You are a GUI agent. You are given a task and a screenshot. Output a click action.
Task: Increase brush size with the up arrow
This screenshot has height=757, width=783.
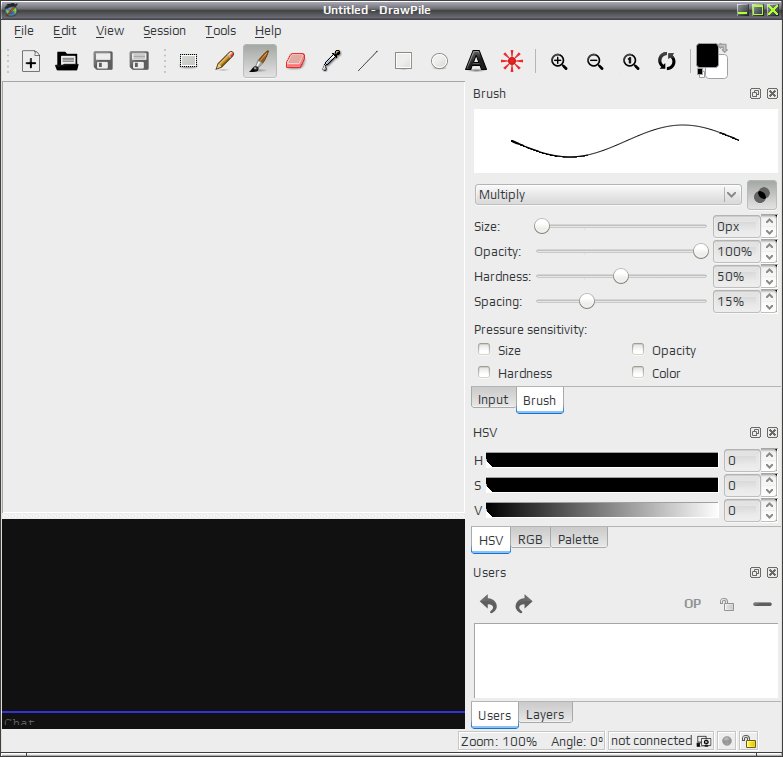(x=770, y=221)
